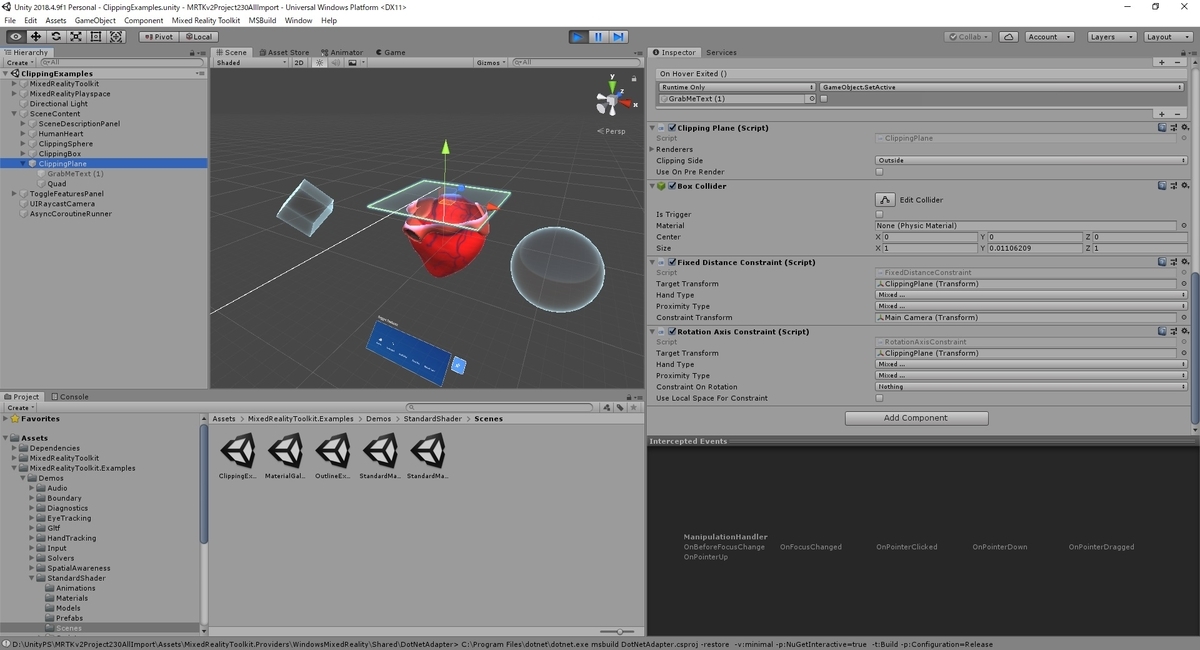The width and height of the screenshot is (1200, 650).
Task: Toggle scene lighting sun icon
Action: point(320,63)
